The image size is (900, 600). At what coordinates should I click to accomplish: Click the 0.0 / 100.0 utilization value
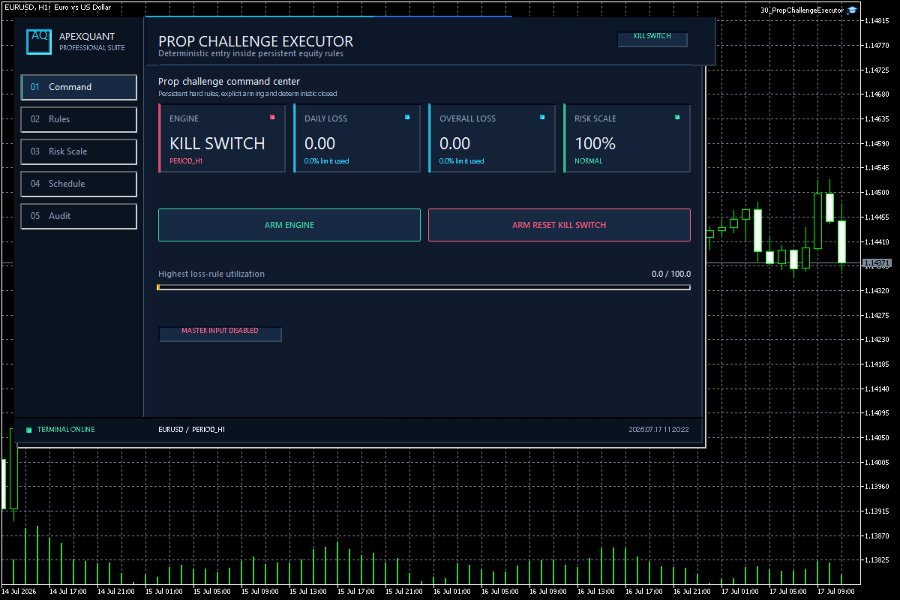(671, 274)
